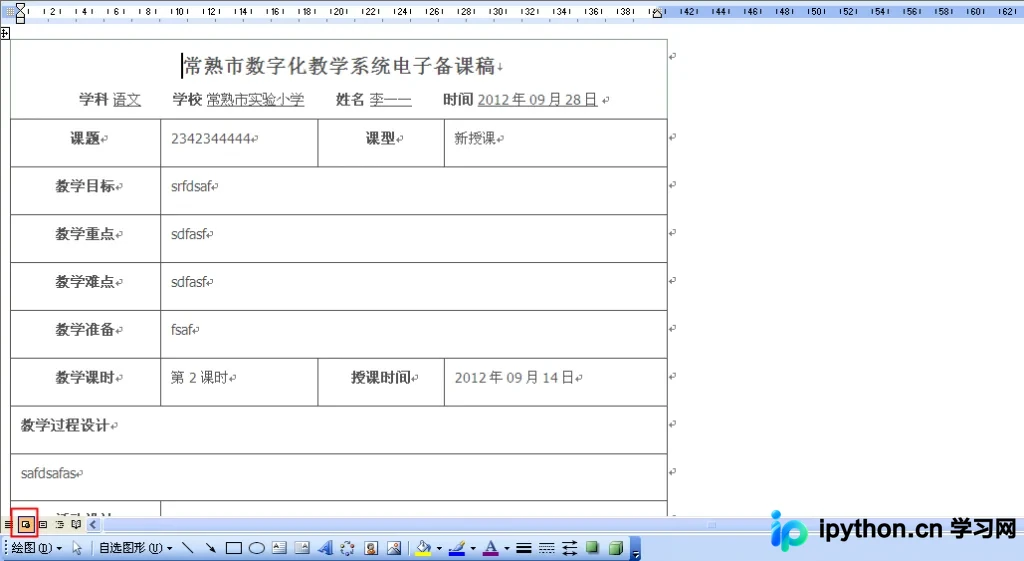Open the 自选图形 AutoShapes menu
Viewport: 1024px width, 561px height.
pyautogui.click(x=135, y=548)
